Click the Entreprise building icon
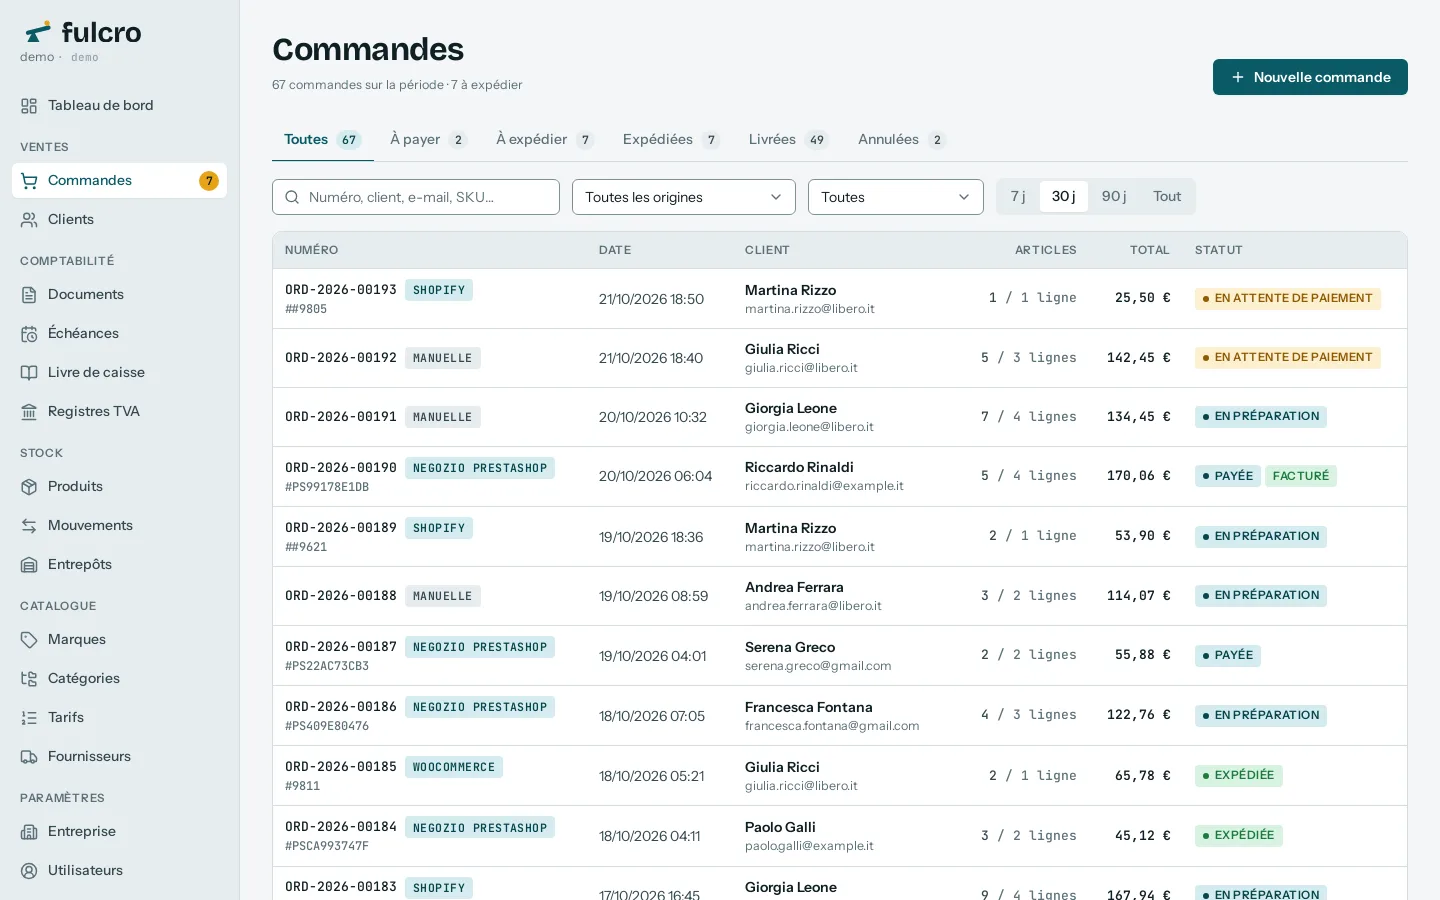 [x=29, y=832]
